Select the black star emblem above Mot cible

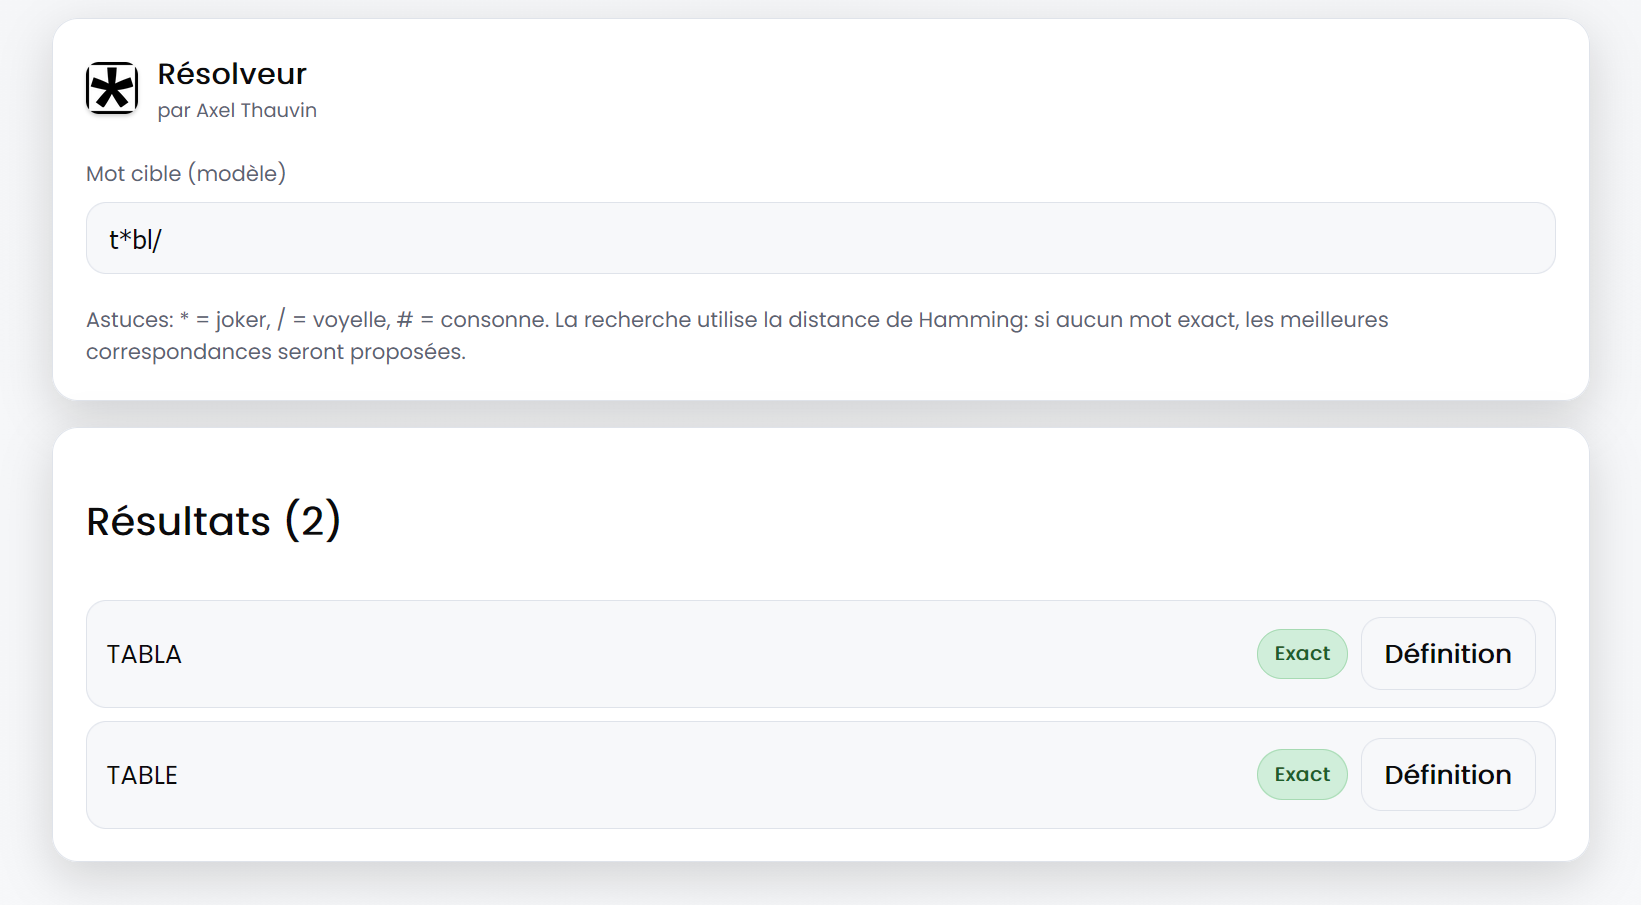coord(111,89)
